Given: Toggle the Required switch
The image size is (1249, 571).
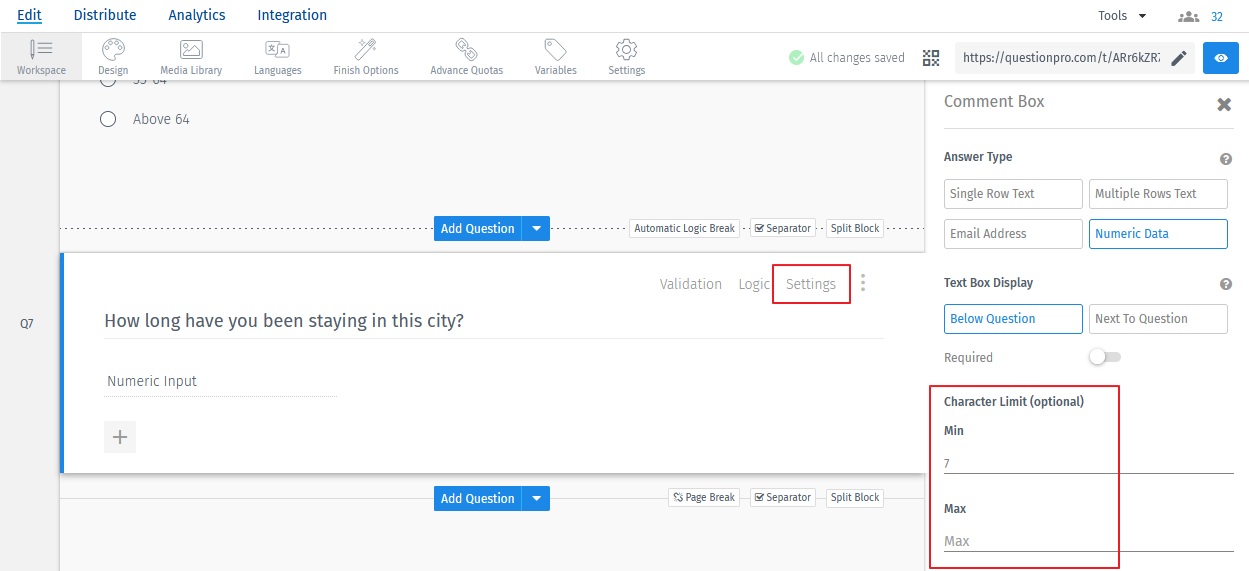Looking at the screenshot, I should click(1105, 357).
